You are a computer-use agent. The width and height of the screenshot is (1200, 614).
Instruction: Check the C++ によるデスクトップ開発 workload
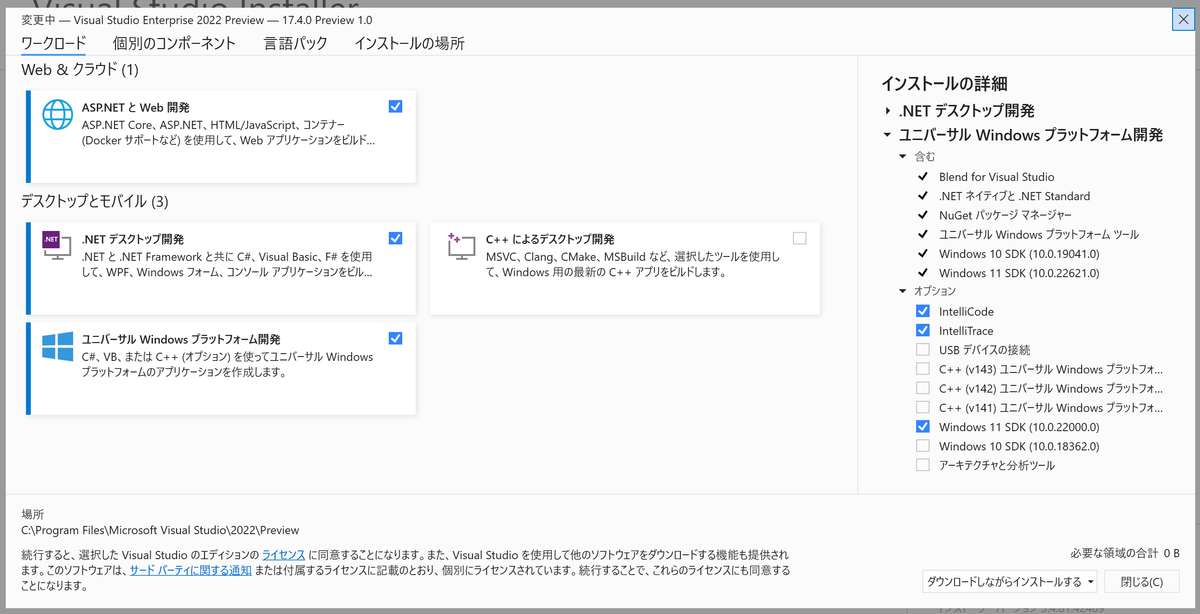click(x=799, y=238)
